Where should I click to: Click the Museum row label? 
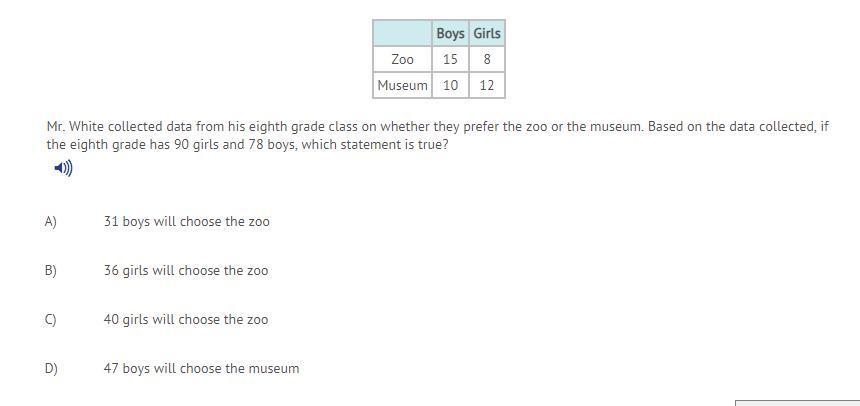(x=403, y=85)
